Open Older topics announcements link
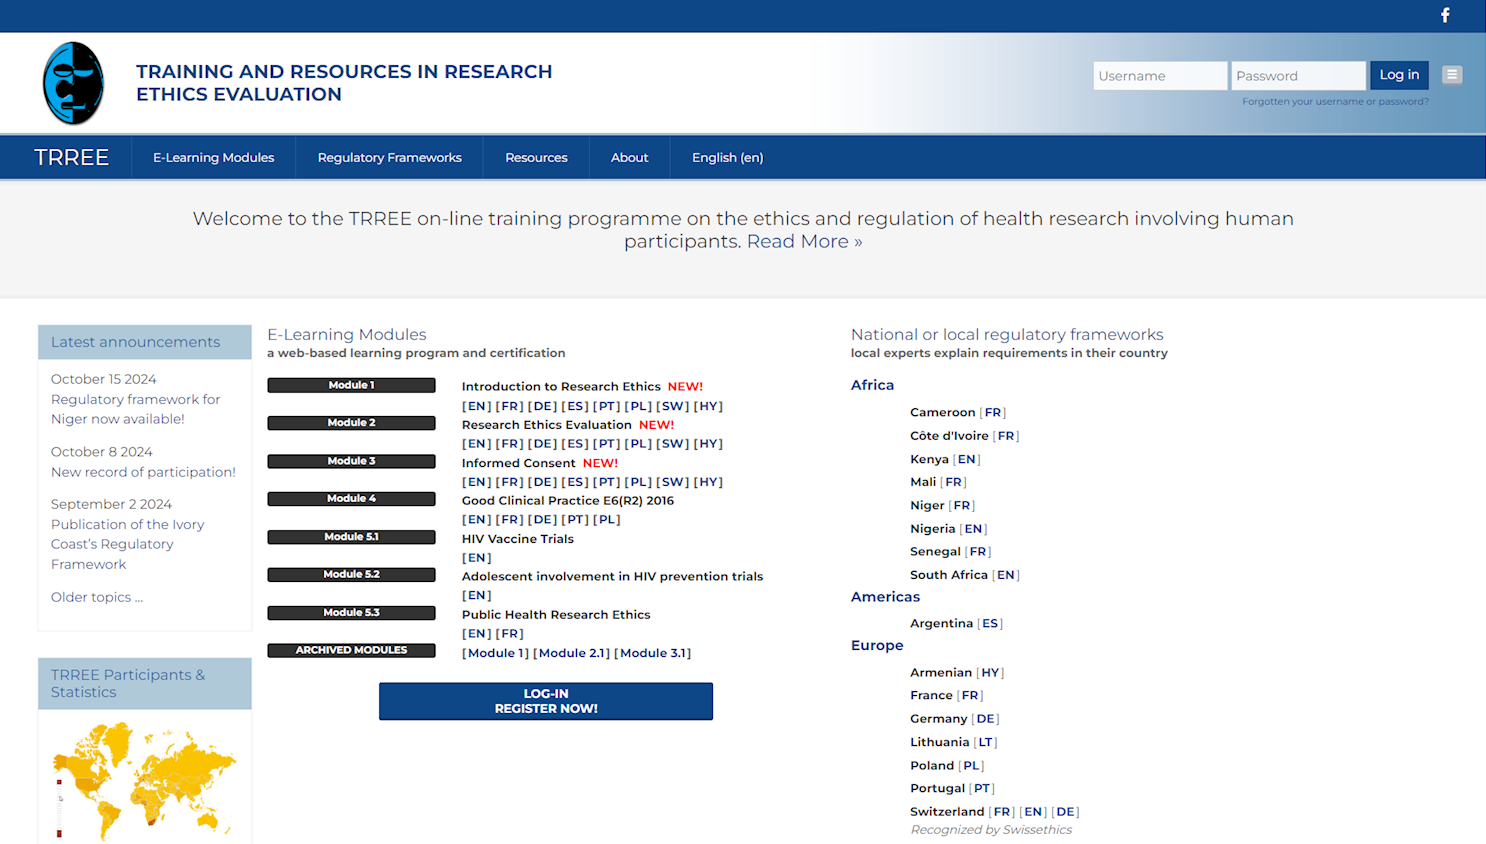The height and width of the screenshot is (844, 1486). [x=97, y=597]
